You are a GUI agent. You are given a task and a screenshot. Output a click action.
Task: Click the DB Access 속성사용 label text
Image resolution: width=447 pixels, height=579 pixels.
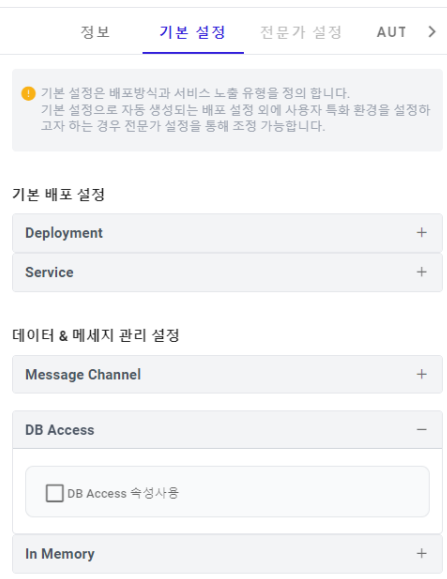coord(123,493)
